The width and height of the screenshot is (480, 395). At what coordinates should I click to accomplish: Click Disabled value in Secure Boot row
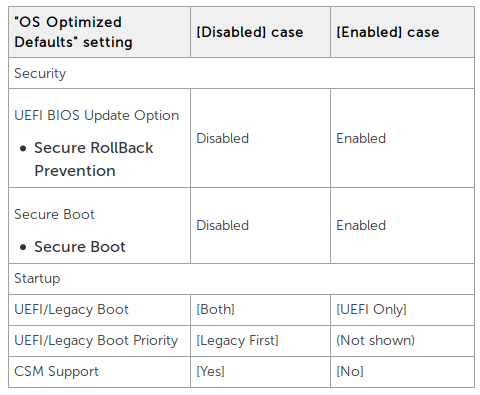pos(223,225)
